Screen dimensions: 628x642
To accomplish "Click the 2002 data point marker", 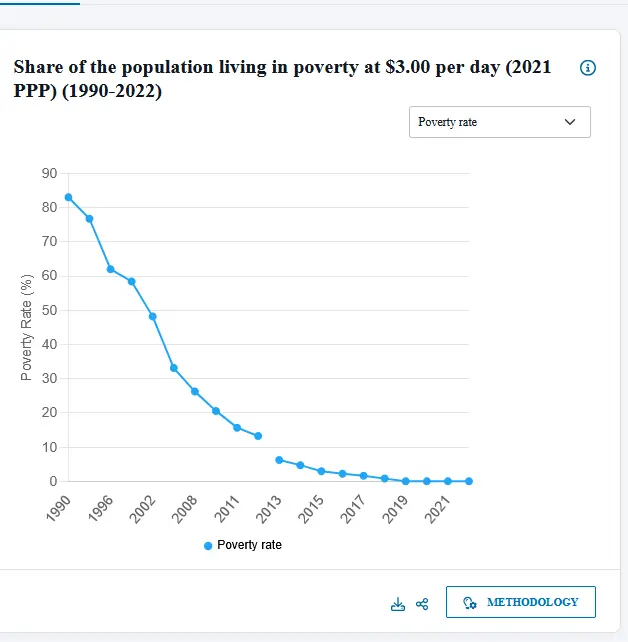I will [152, 316].
